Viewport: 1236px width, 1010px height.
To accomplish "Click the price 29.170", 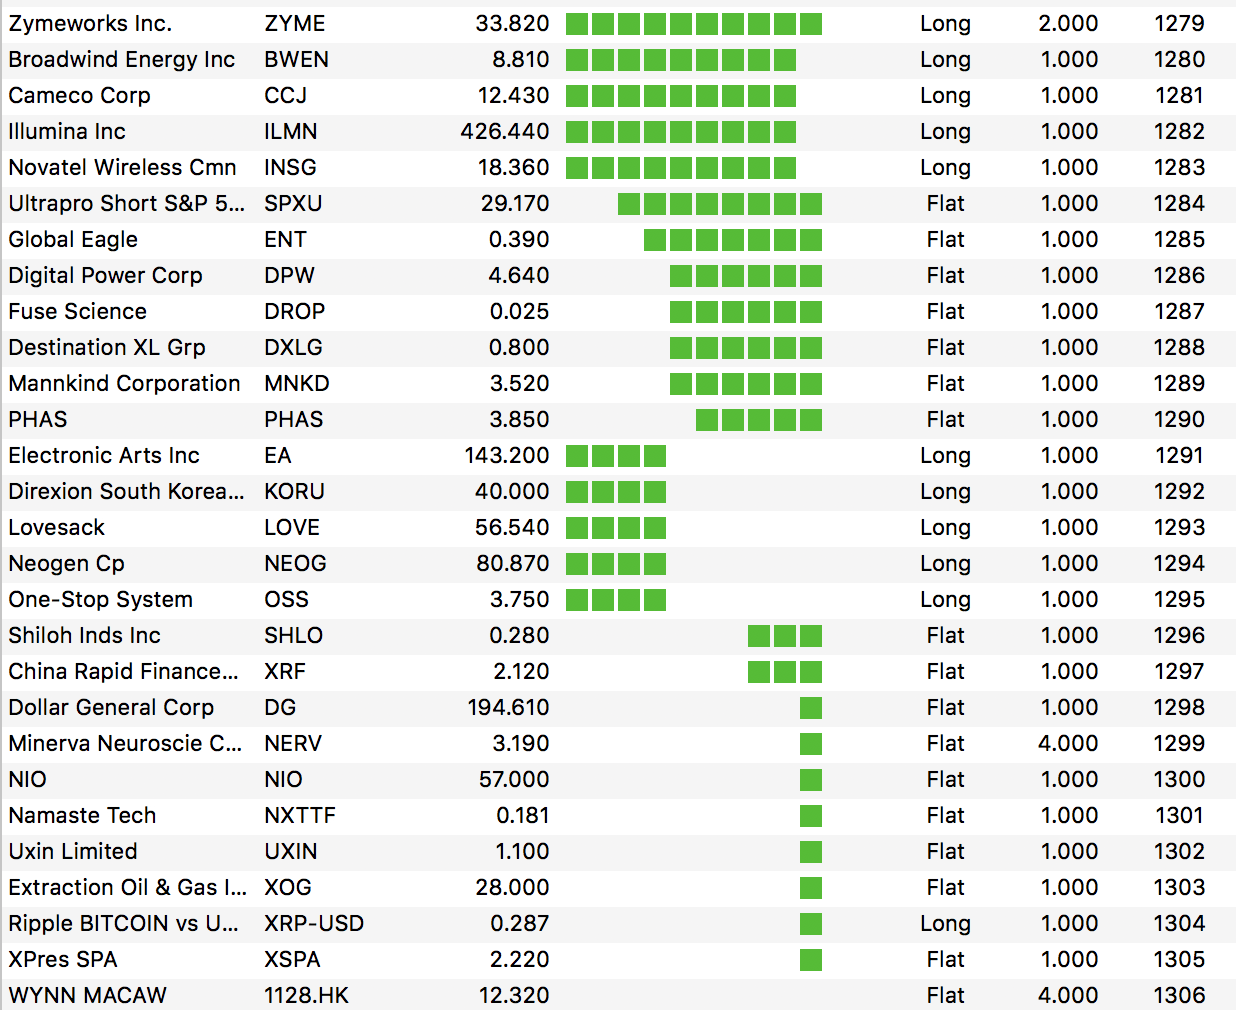I will 515,203.
